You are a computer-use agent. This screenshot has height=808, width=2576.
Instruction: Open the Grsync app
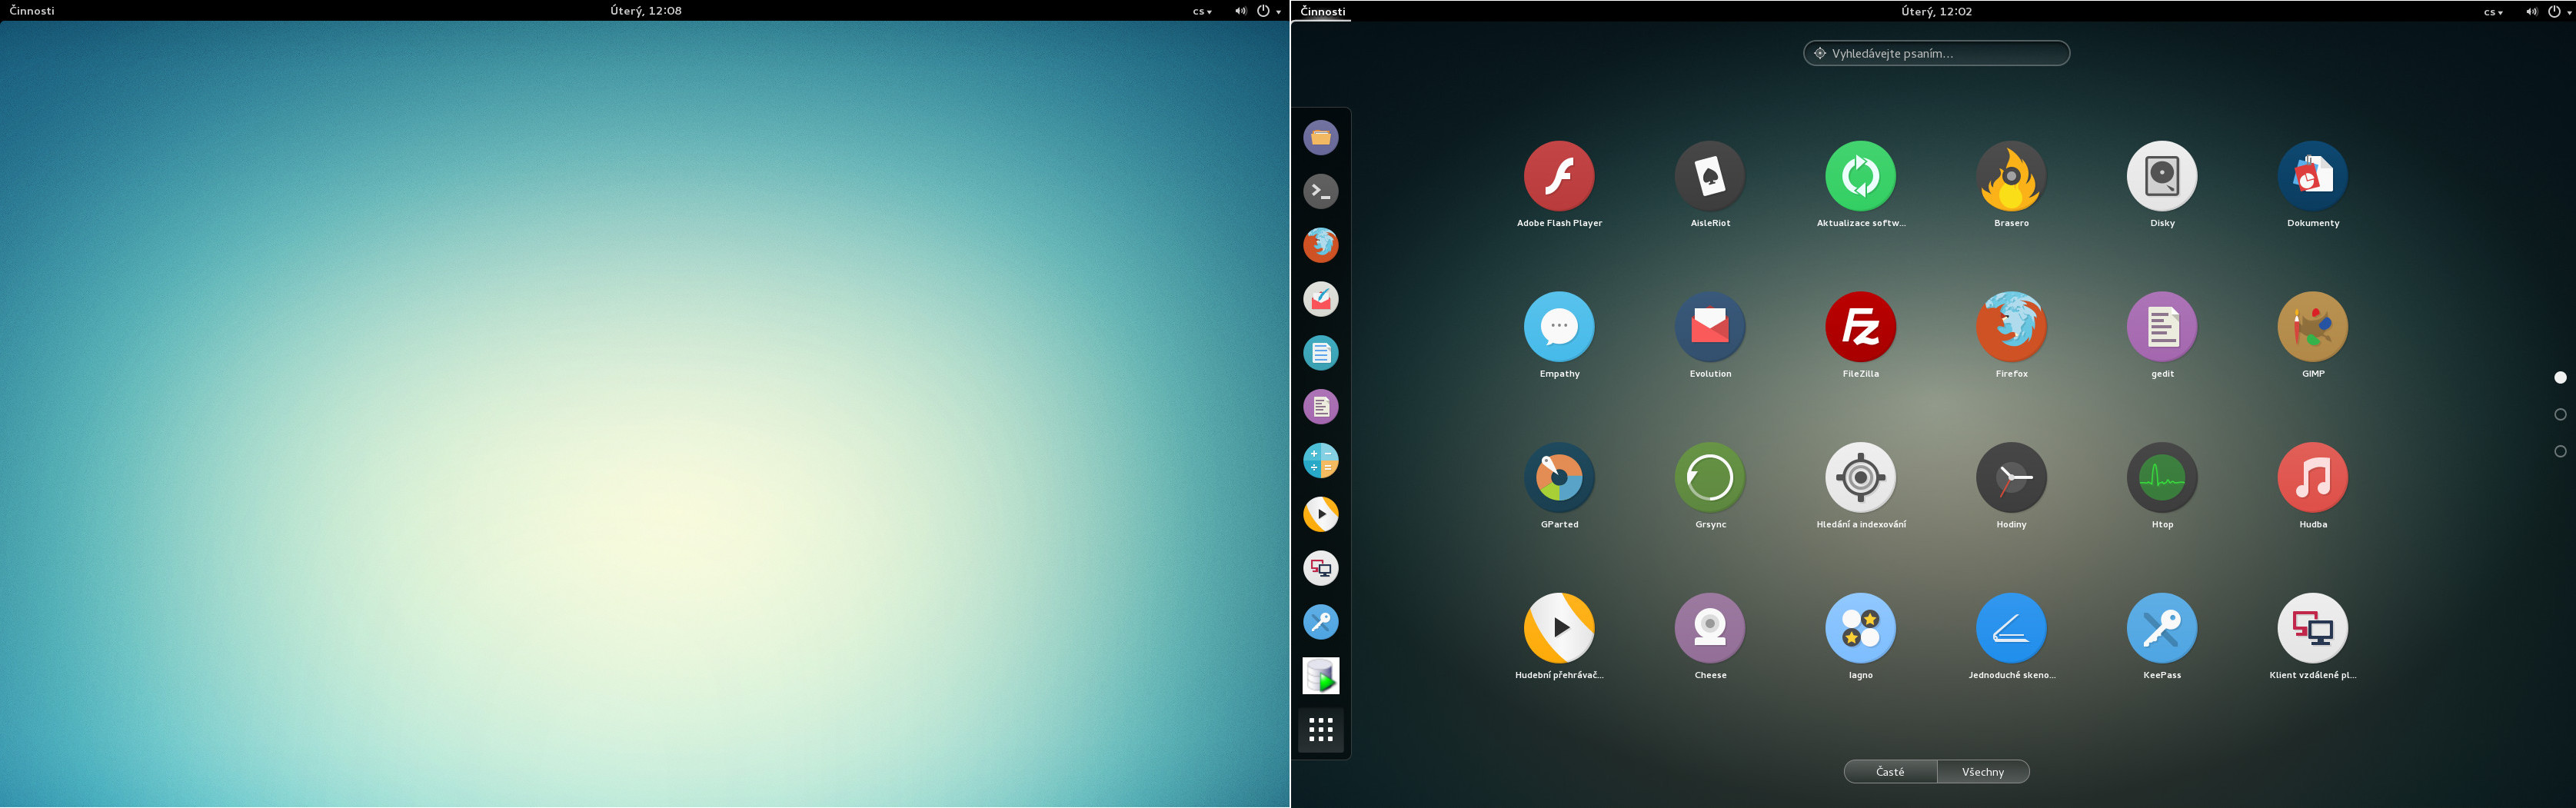1710,478
